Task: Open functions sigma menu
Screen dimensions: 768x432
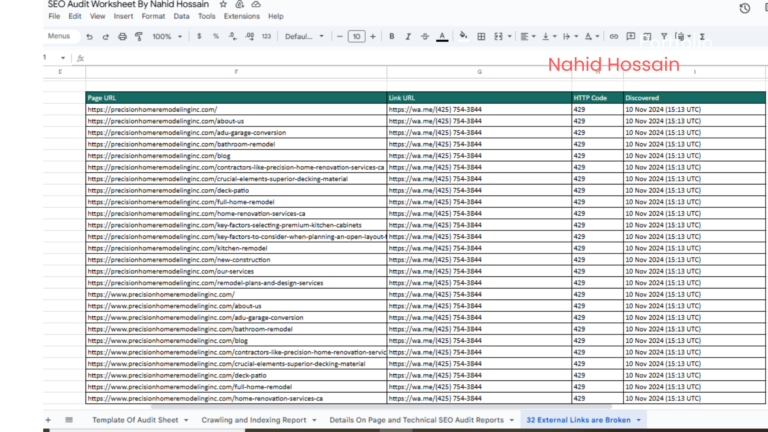Action: point(702,37)
